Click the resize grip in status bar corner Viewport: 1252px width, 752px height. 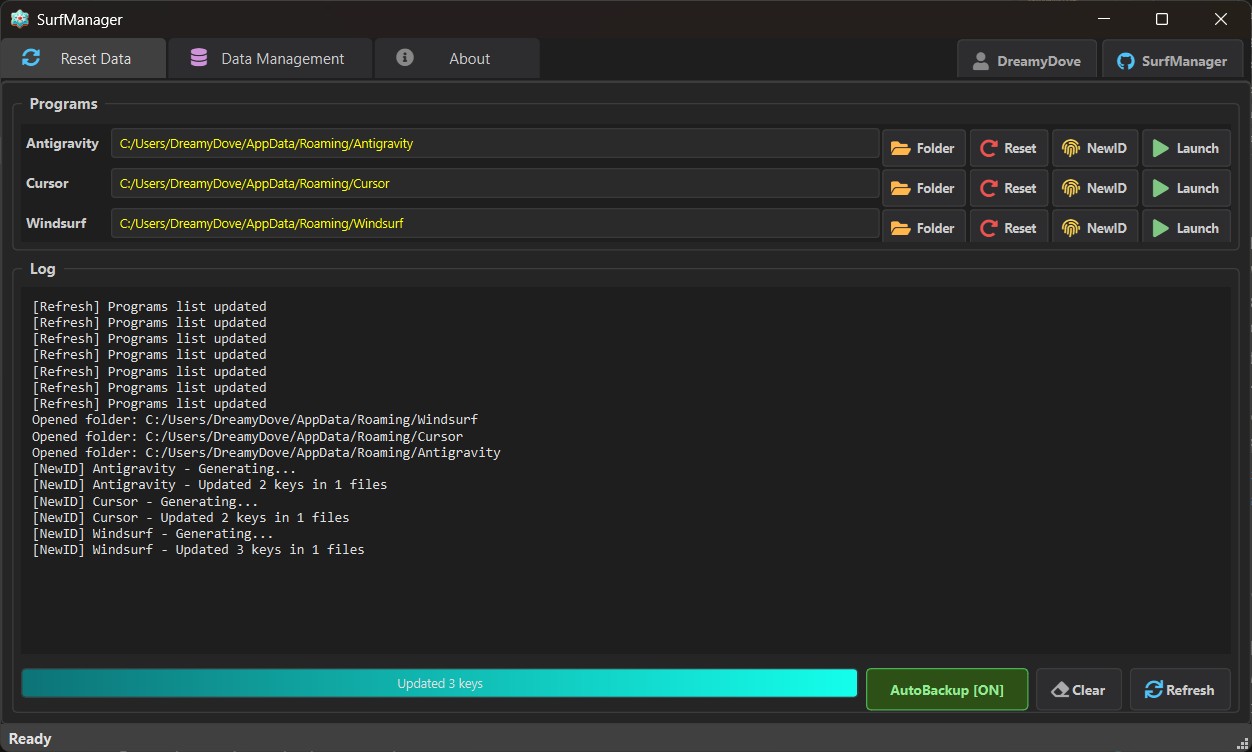click(x=1242, y=741)
